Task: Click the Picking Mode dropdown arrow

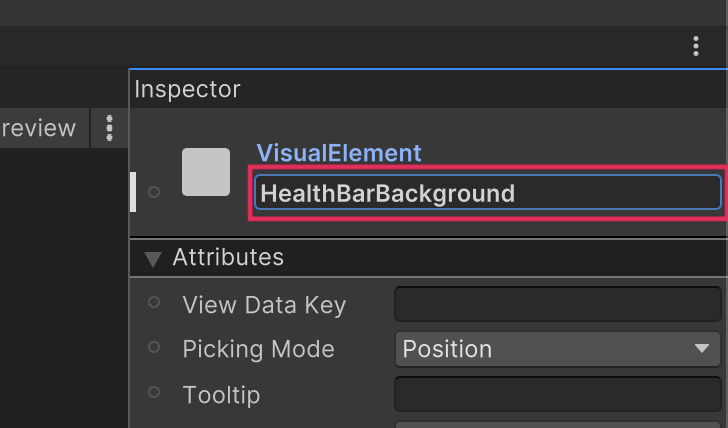Action: (701, 349)
